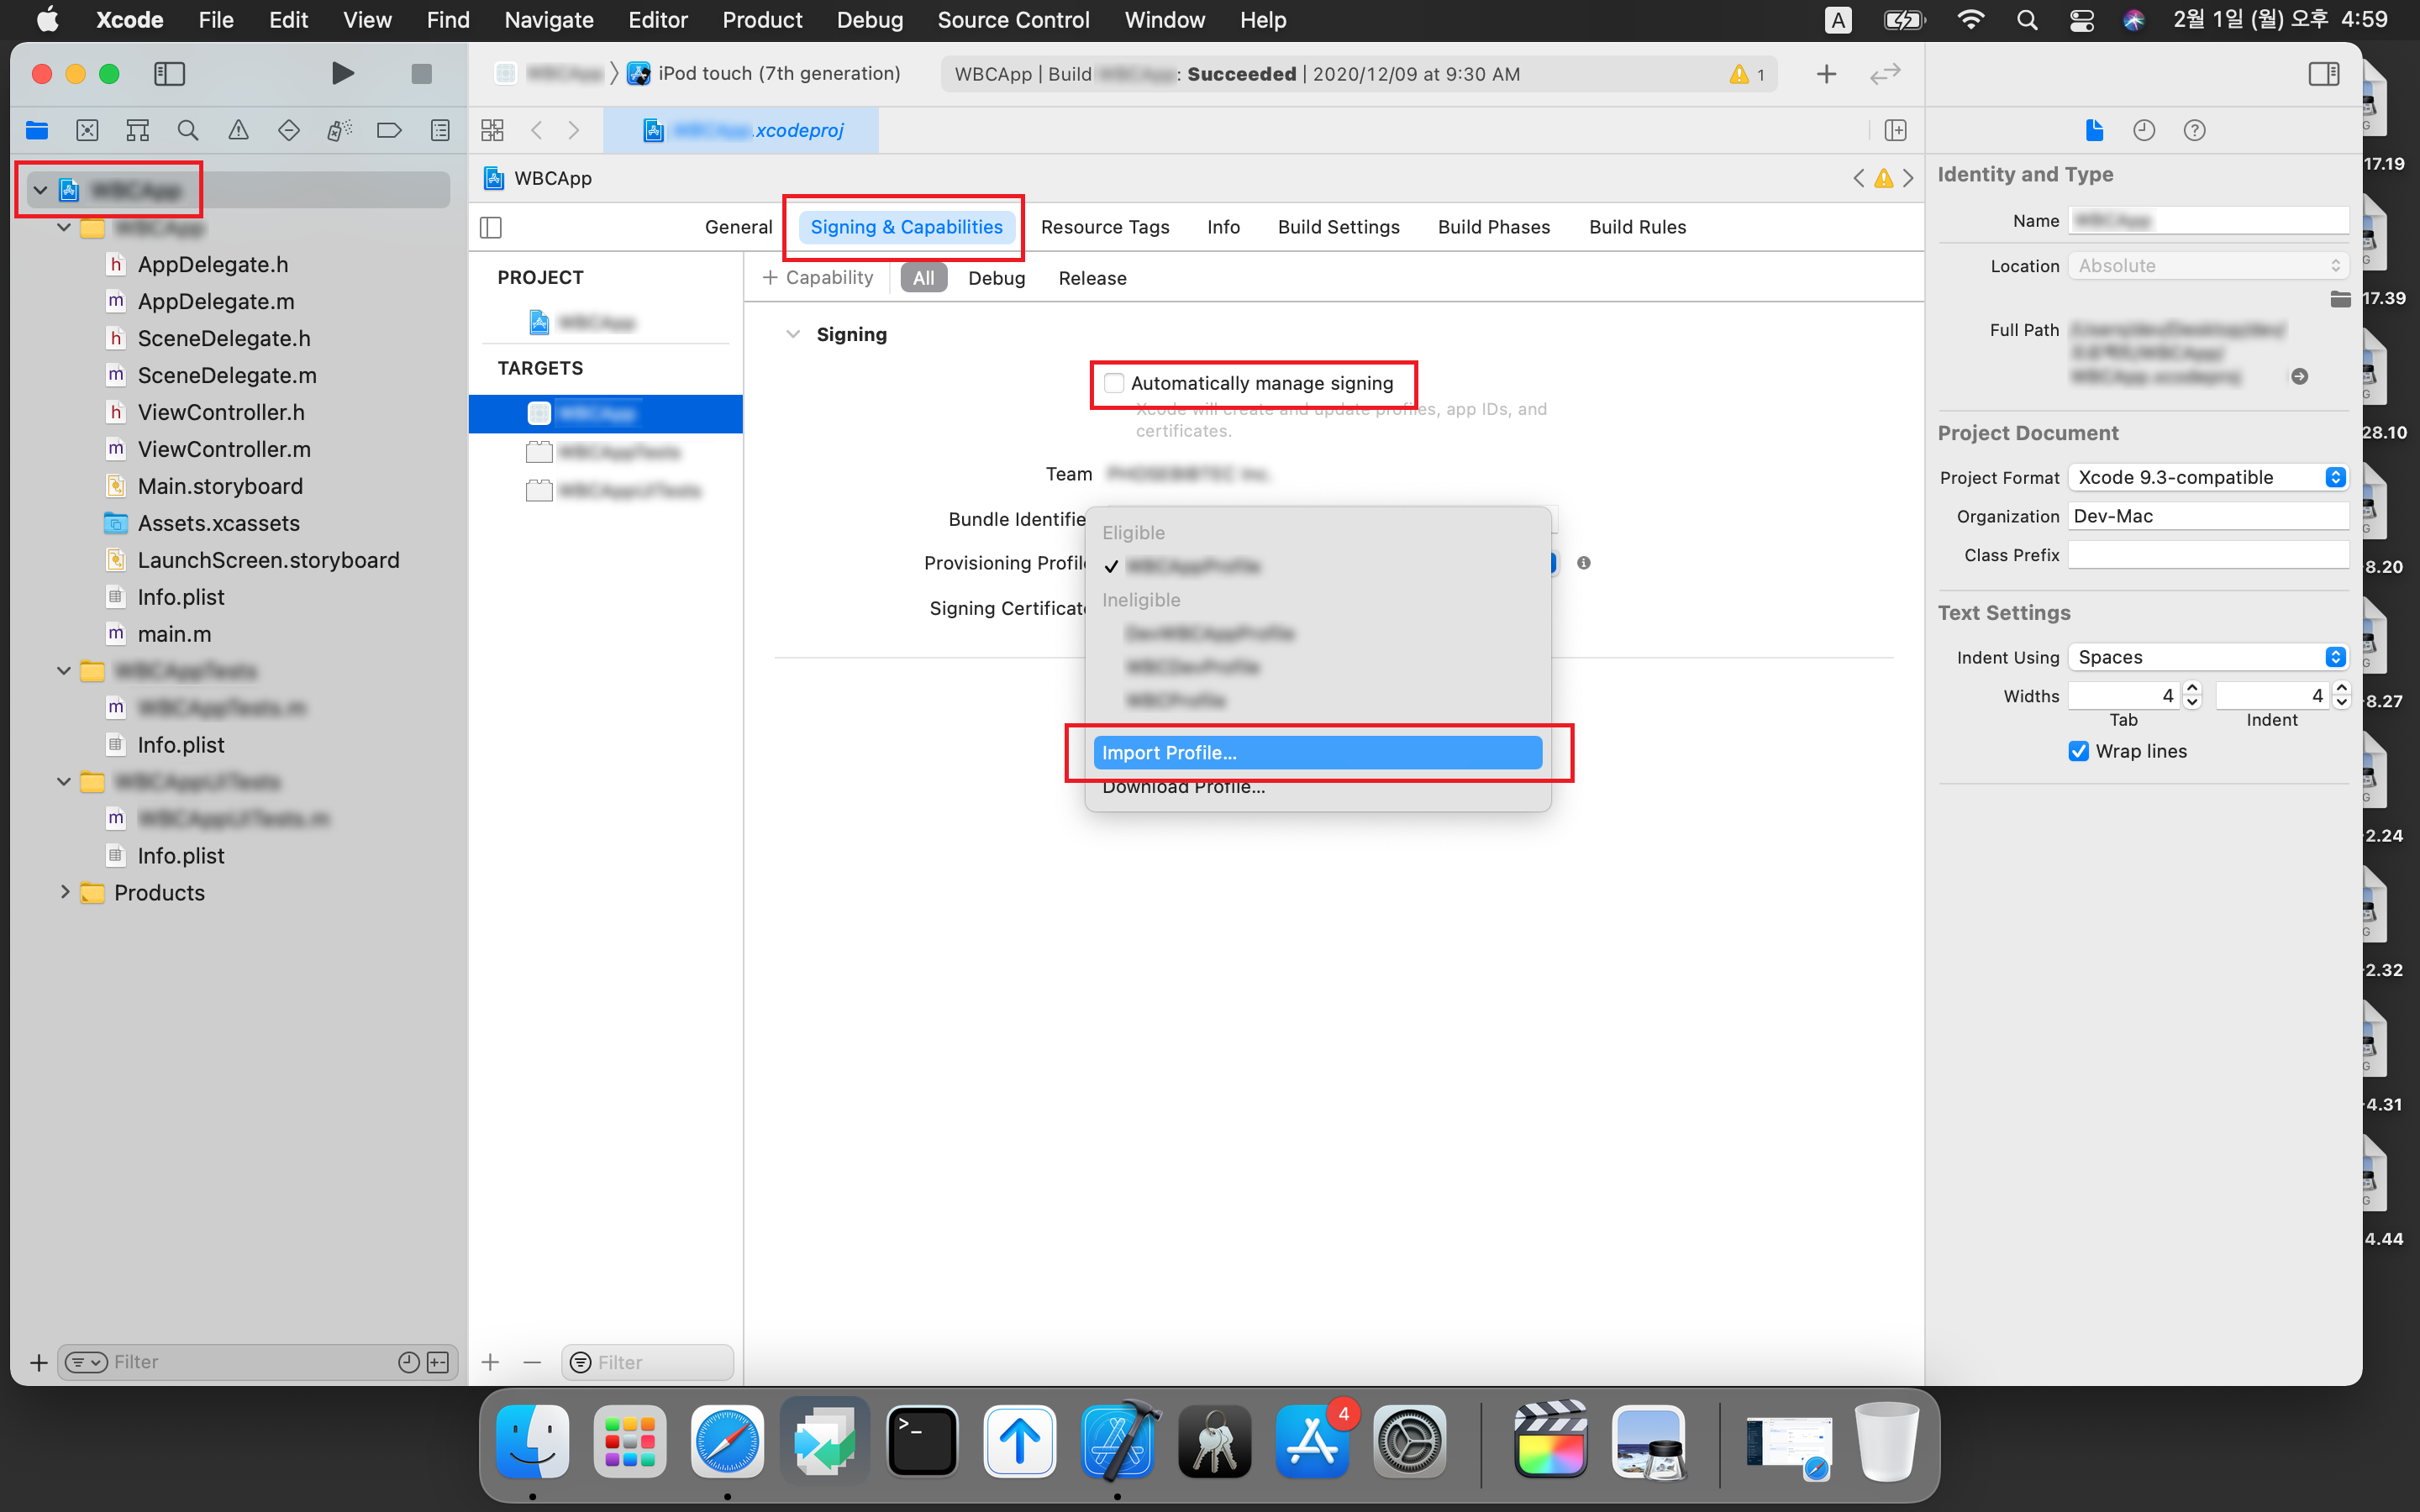
Task: Click the Run (play) button
Action: click(x=342, y=73)
